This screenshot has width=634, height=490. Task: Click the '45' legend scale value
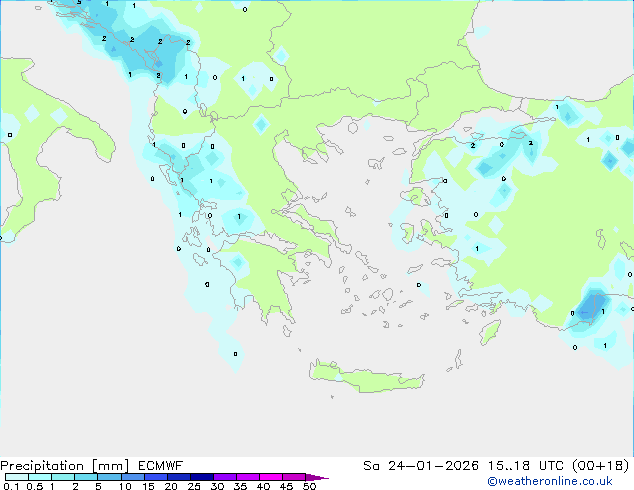pos(286,486)
